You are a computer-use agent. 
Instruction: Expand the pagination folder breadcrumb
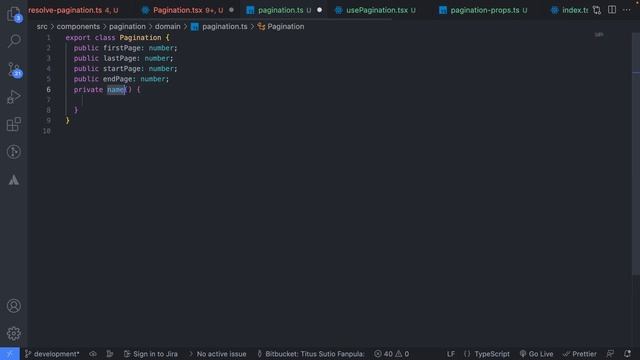point(127,27)
